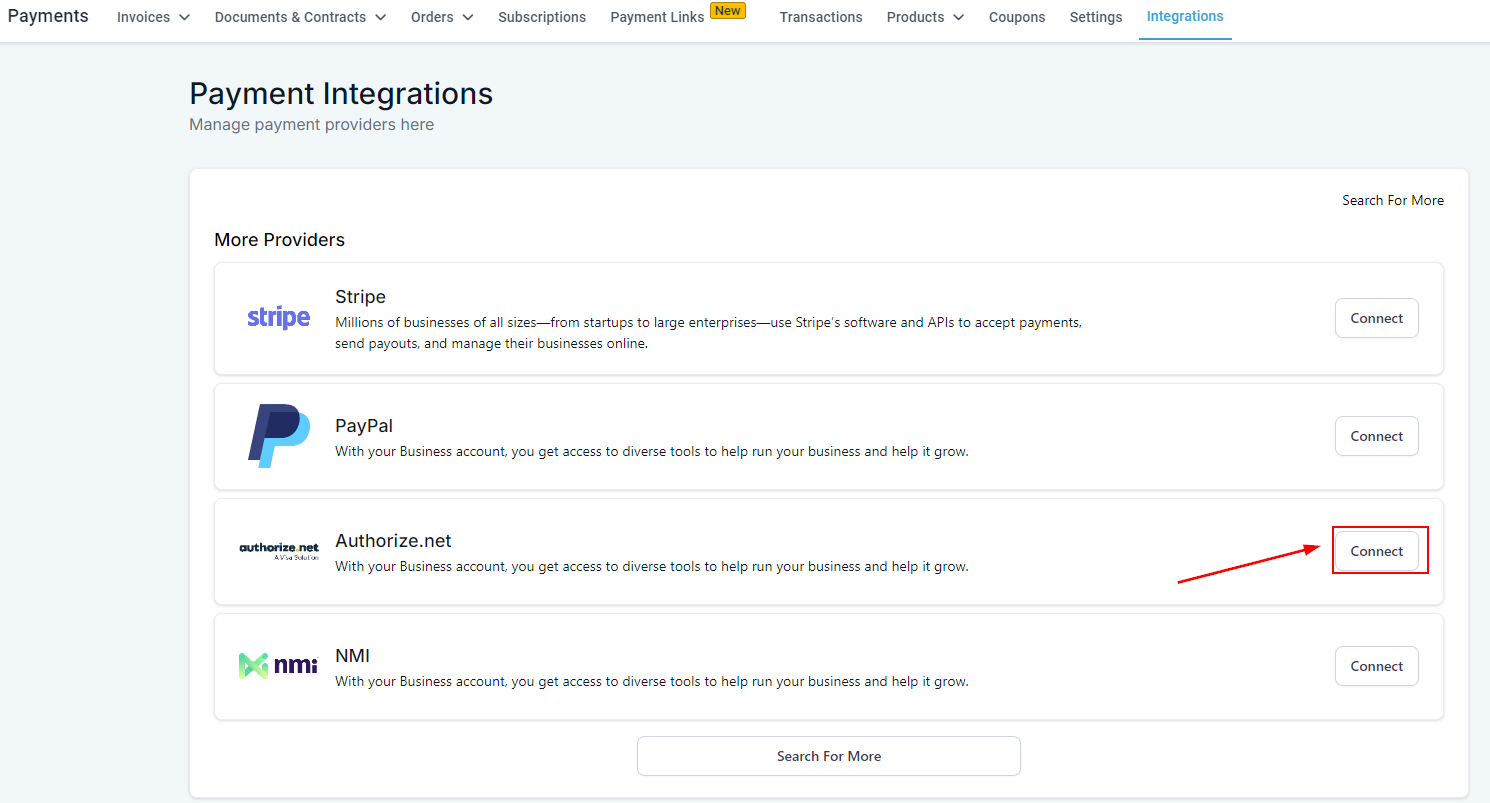
Task: Open the Products dropdown menu
Action: point(925,17)
